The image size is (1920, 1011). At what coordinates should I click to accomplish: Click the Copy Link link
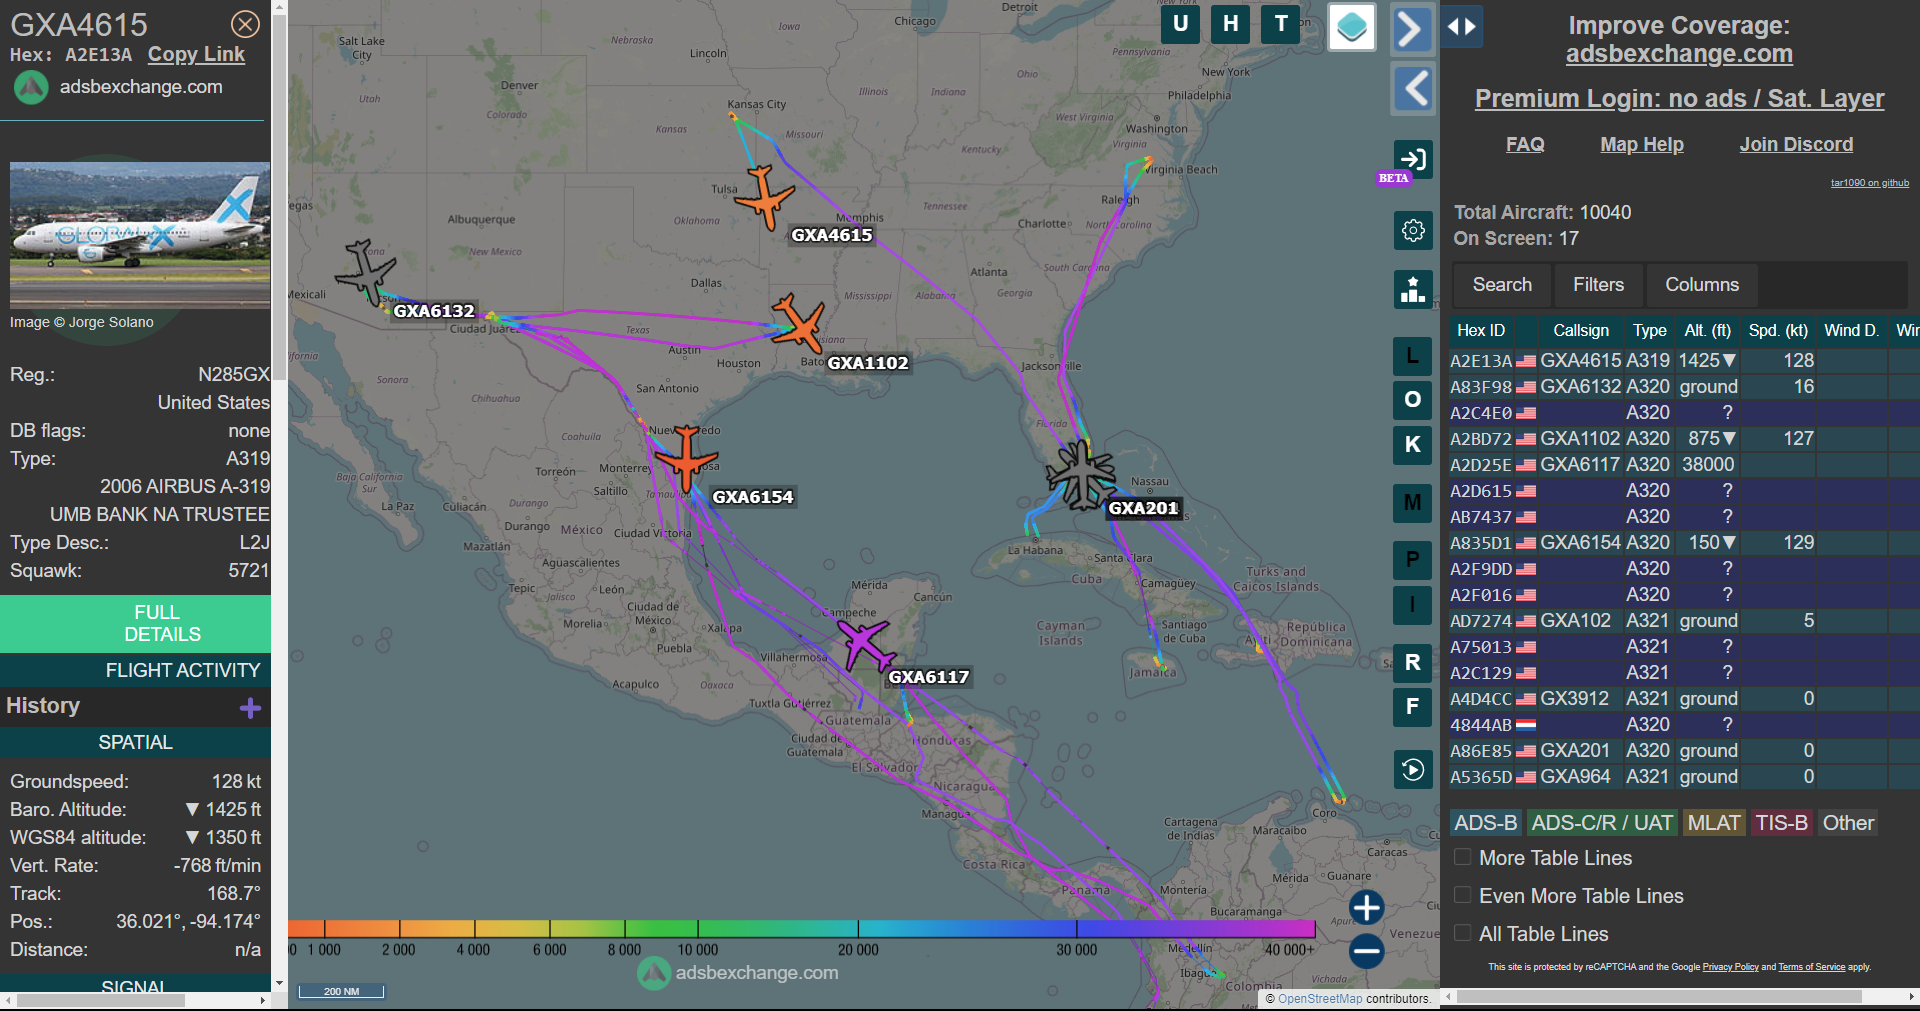tap(196, 55)
